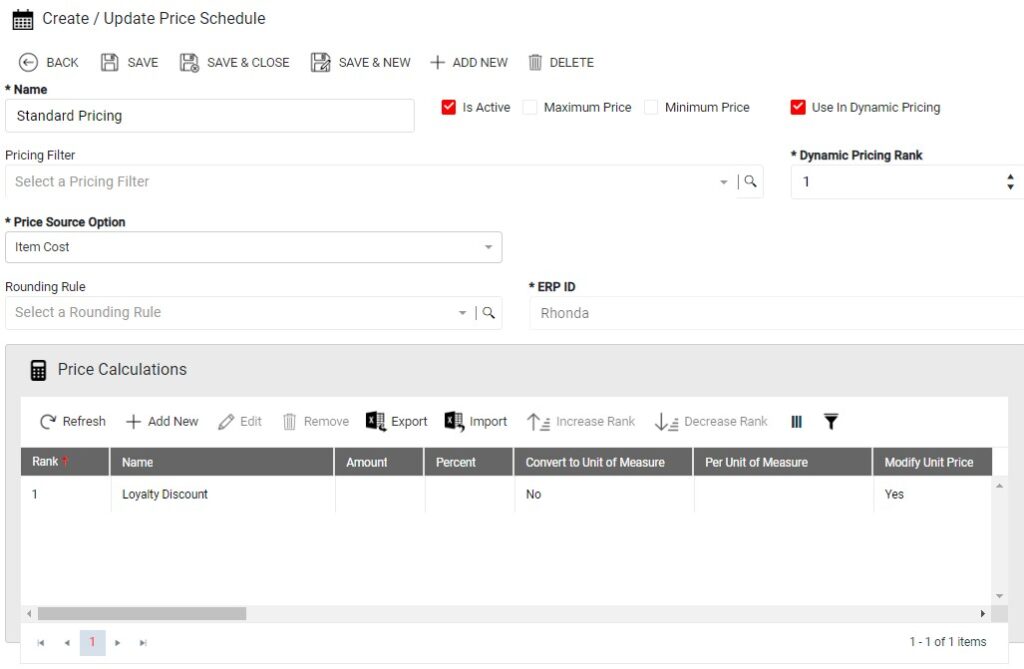
Task: Click the '1 - 1 of 1 items' pager text
Action: [x=948, y=642]
